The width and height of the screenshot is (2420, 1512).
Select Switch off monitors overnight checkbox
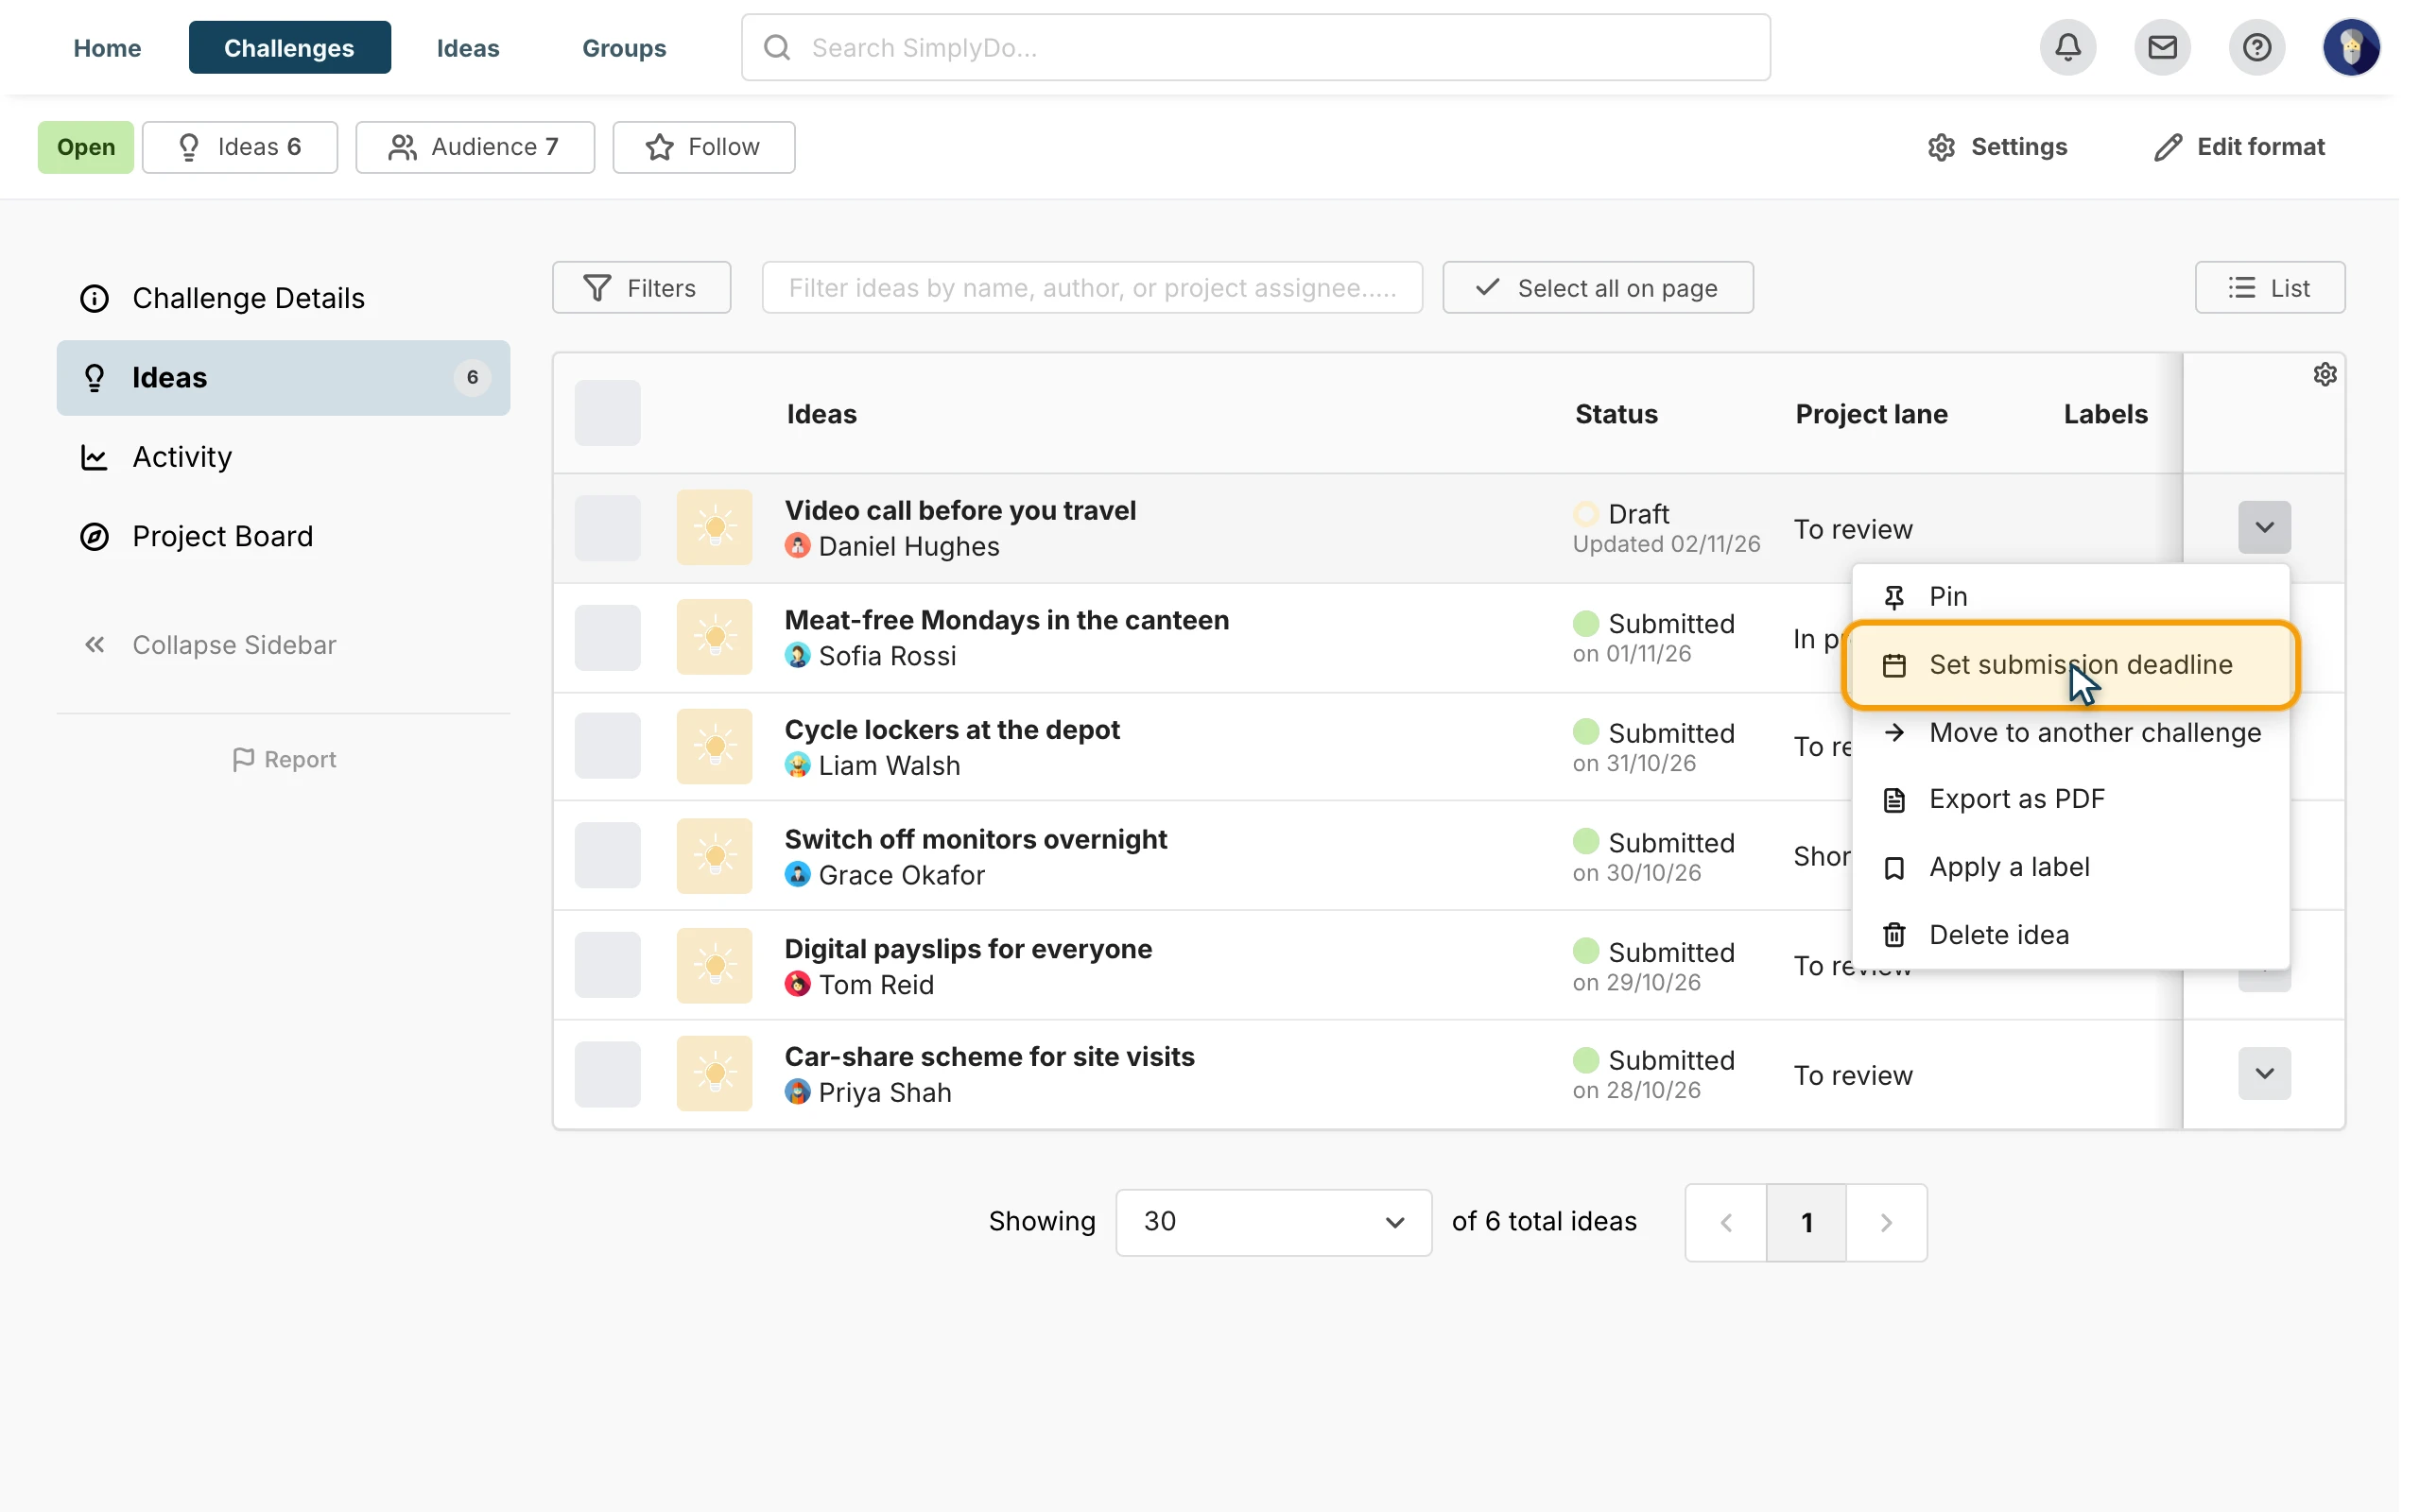pos(607,855)
